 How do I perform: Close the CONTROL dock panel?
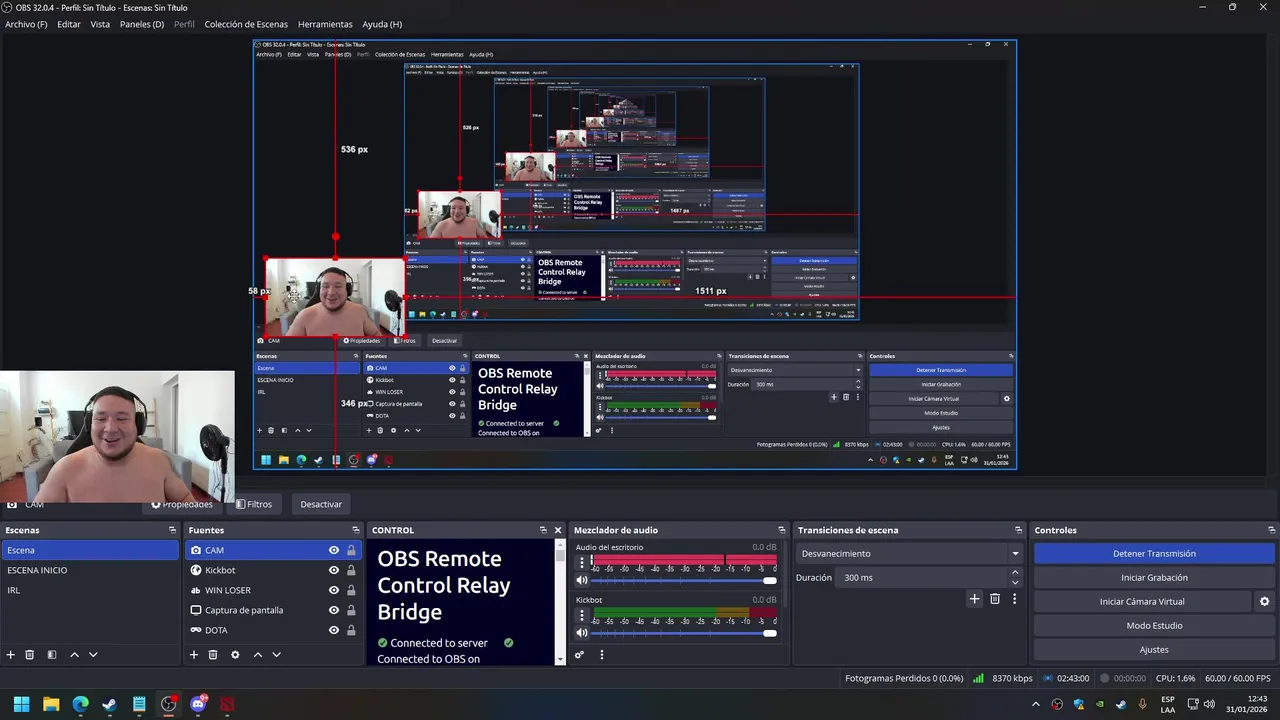pyautogui.click(x=558, y=530)
